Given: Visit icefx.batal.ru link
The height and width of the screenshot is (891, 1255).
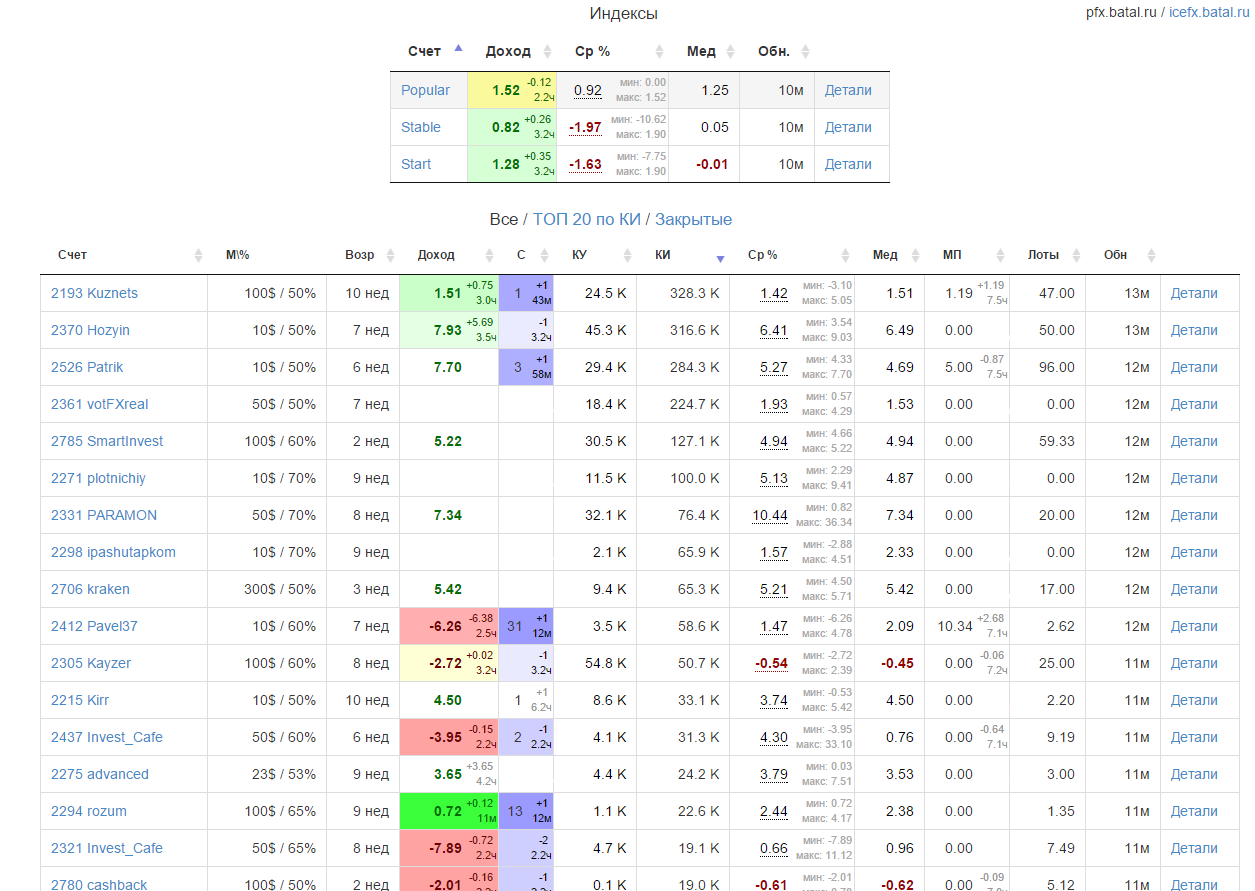Looking at the screenshot, I should point(1209,12).
